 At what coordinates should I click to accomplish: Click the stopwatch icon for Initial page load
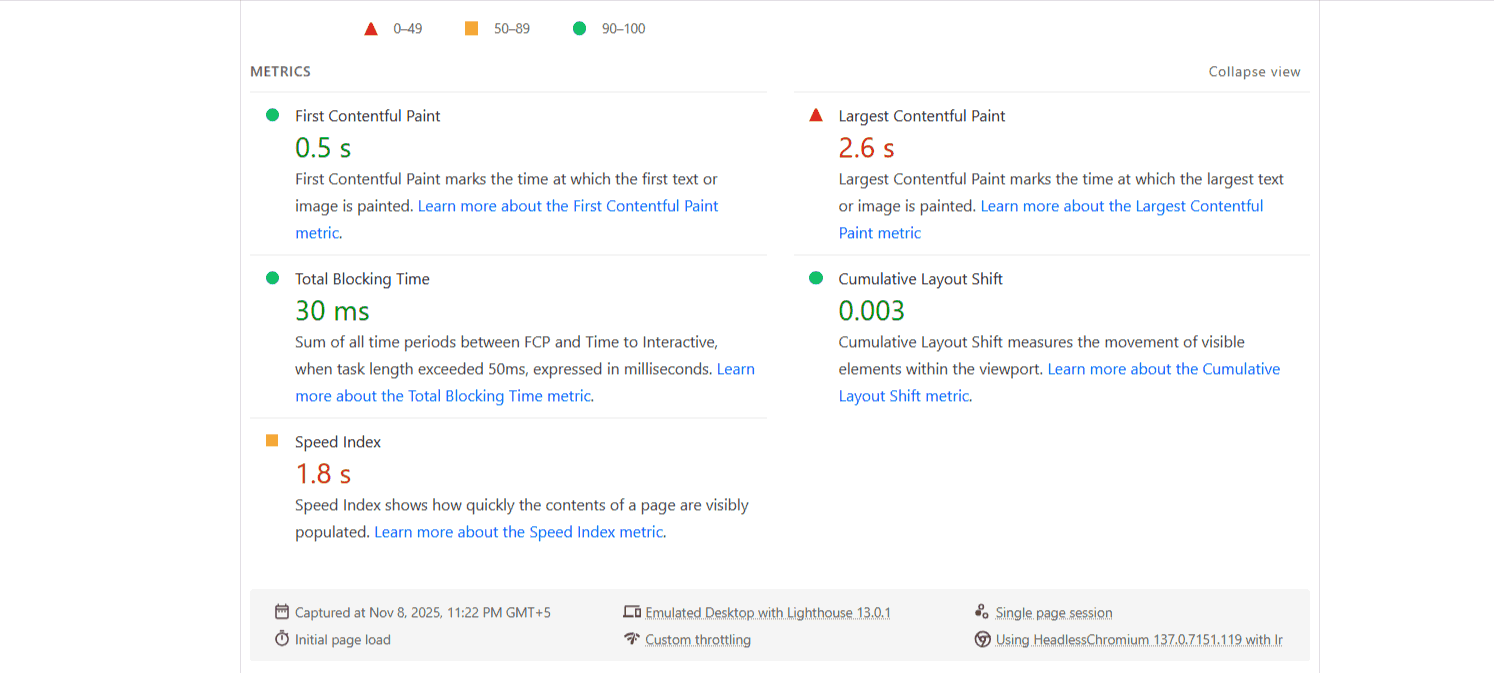click(x=283, y=639)
